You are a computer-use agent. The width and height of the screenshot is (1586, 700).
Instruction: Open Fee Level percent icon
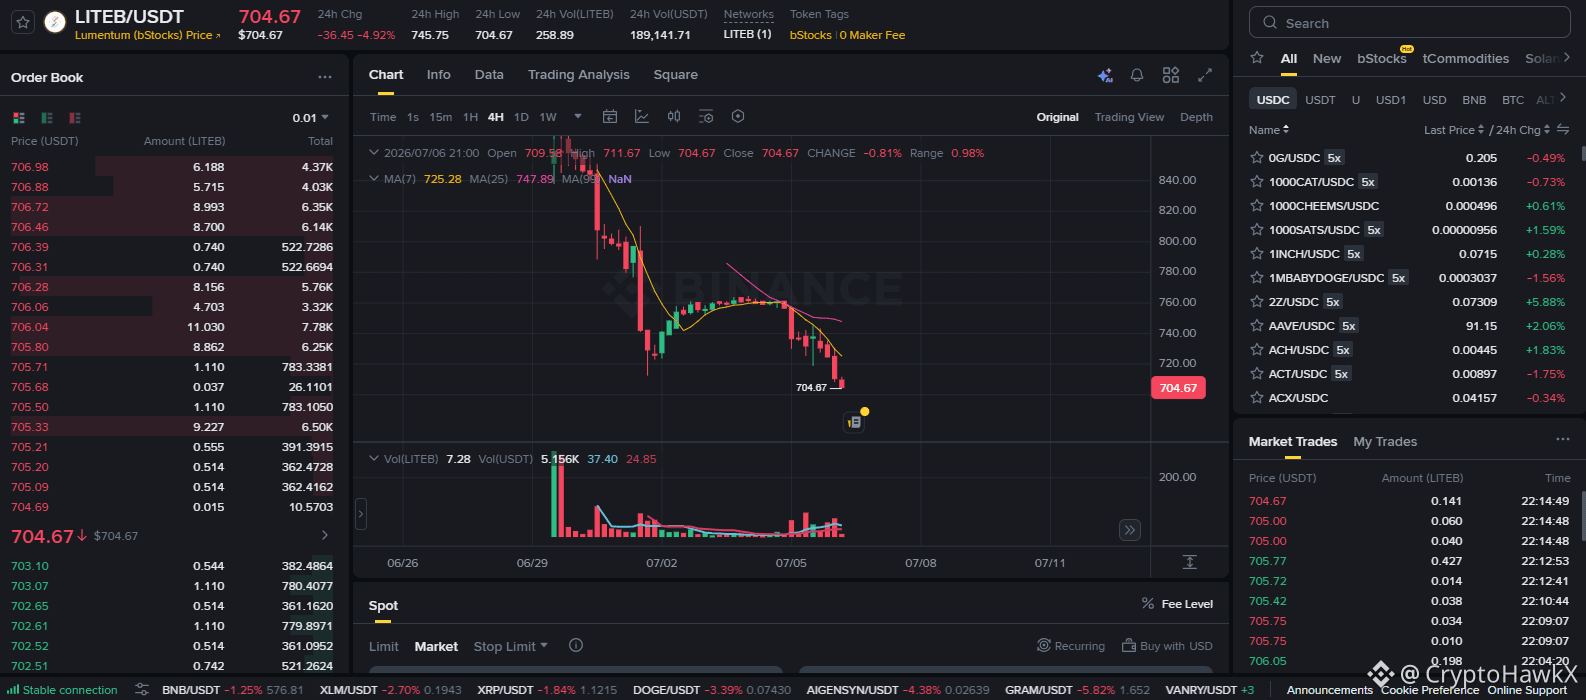(x=1148, y=604)
